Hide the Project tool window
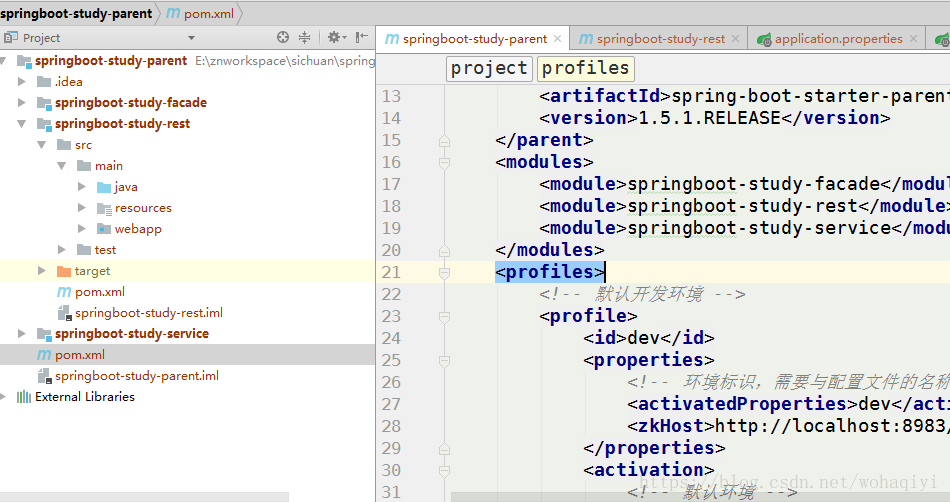The image size is (950, 502). pos(362,38)
